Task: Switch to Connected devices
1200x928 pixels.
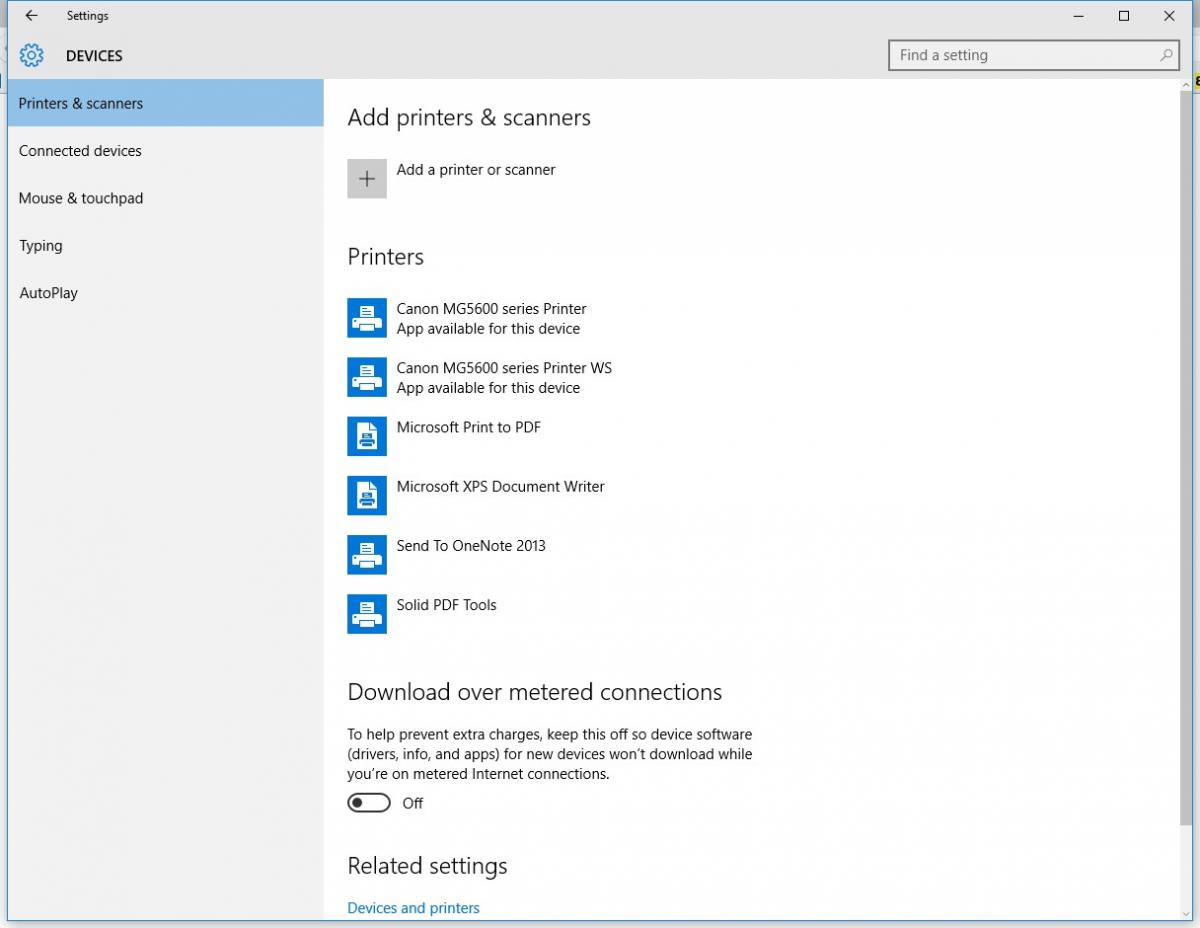Action: [80, 151]
